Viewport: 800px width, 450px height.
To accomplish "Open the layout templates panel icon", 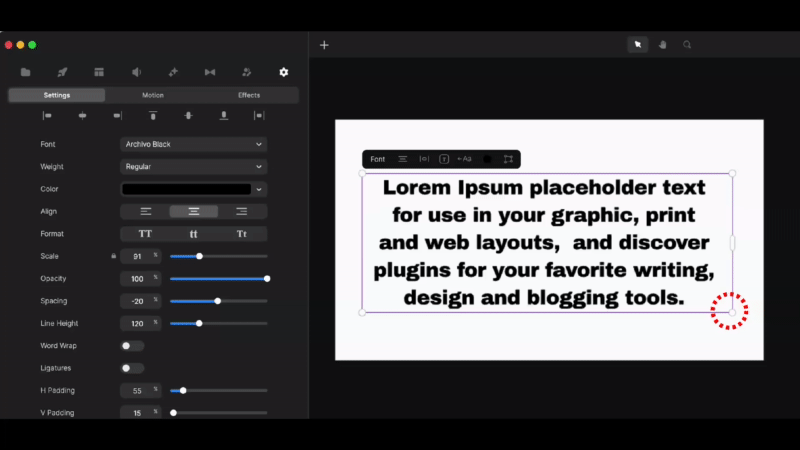I will pos(99,72).
